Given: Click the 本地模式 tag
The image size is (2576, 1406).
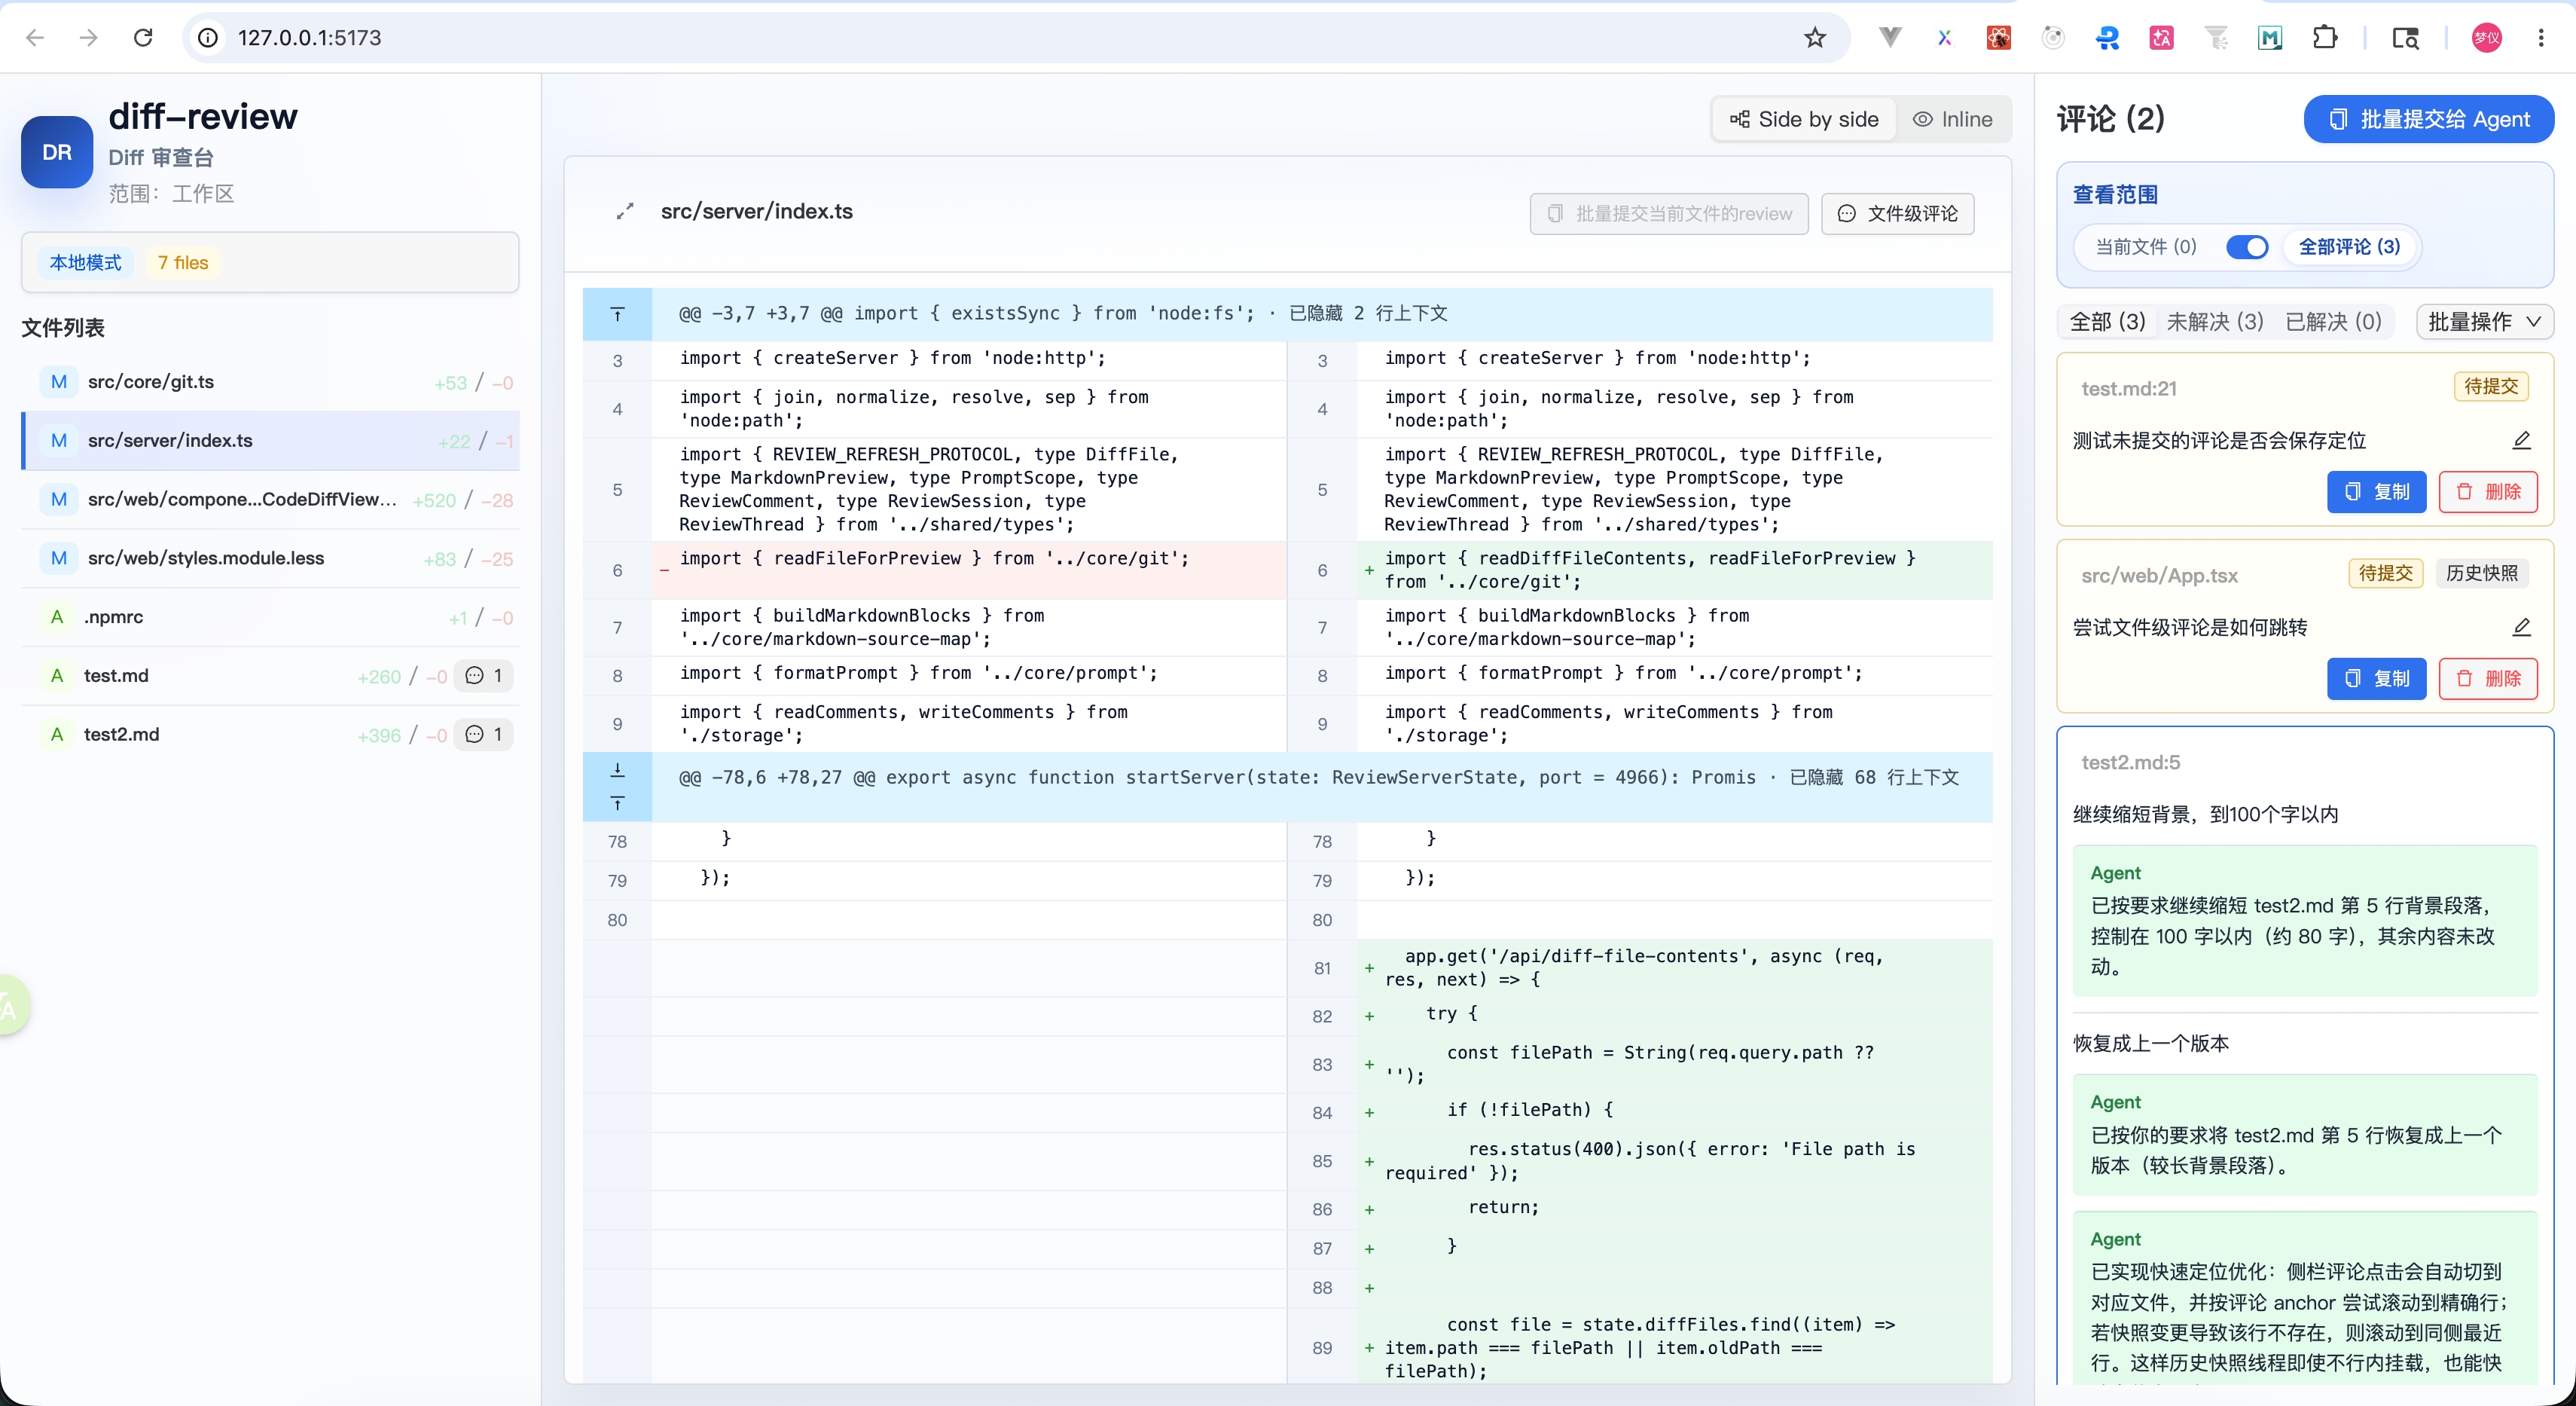Looking at the screenshot, I should [x=86, y=263].
